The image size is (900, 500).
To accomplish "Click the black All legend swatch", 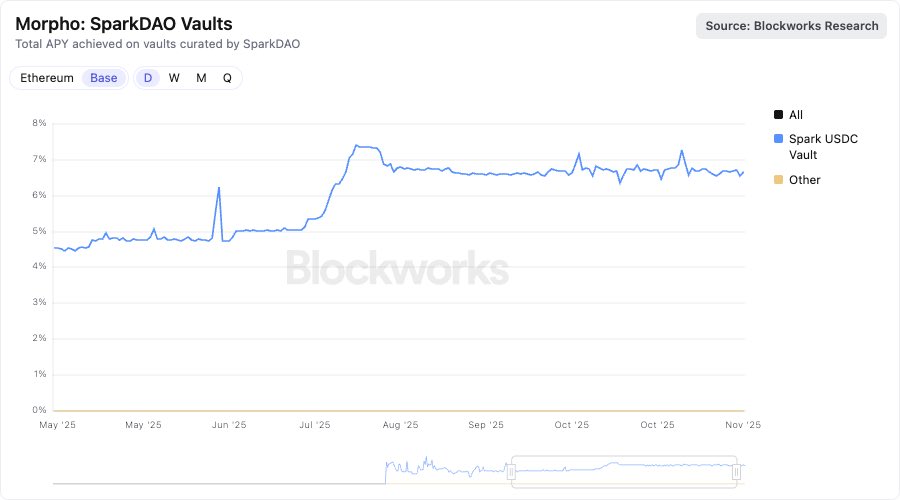I will point(780,115).
